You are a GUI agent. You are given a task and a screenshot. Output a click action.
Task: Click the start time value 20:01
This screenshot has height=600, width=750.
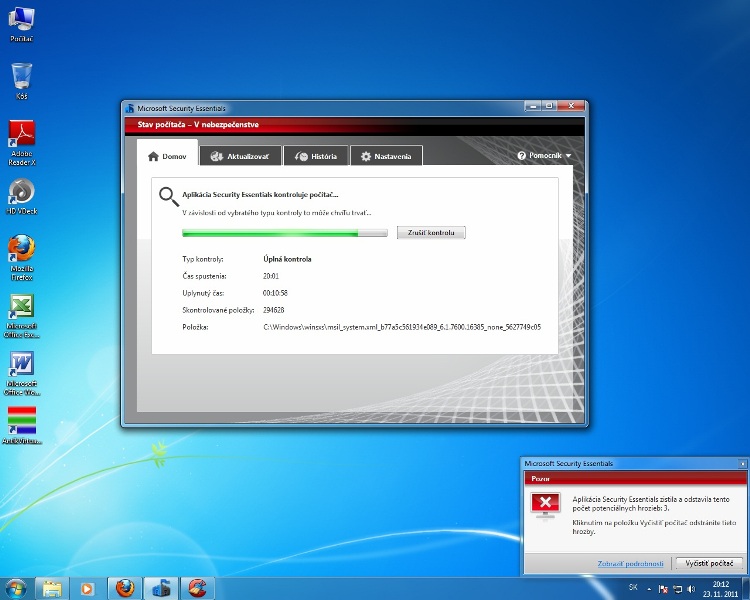coord(271,276)
